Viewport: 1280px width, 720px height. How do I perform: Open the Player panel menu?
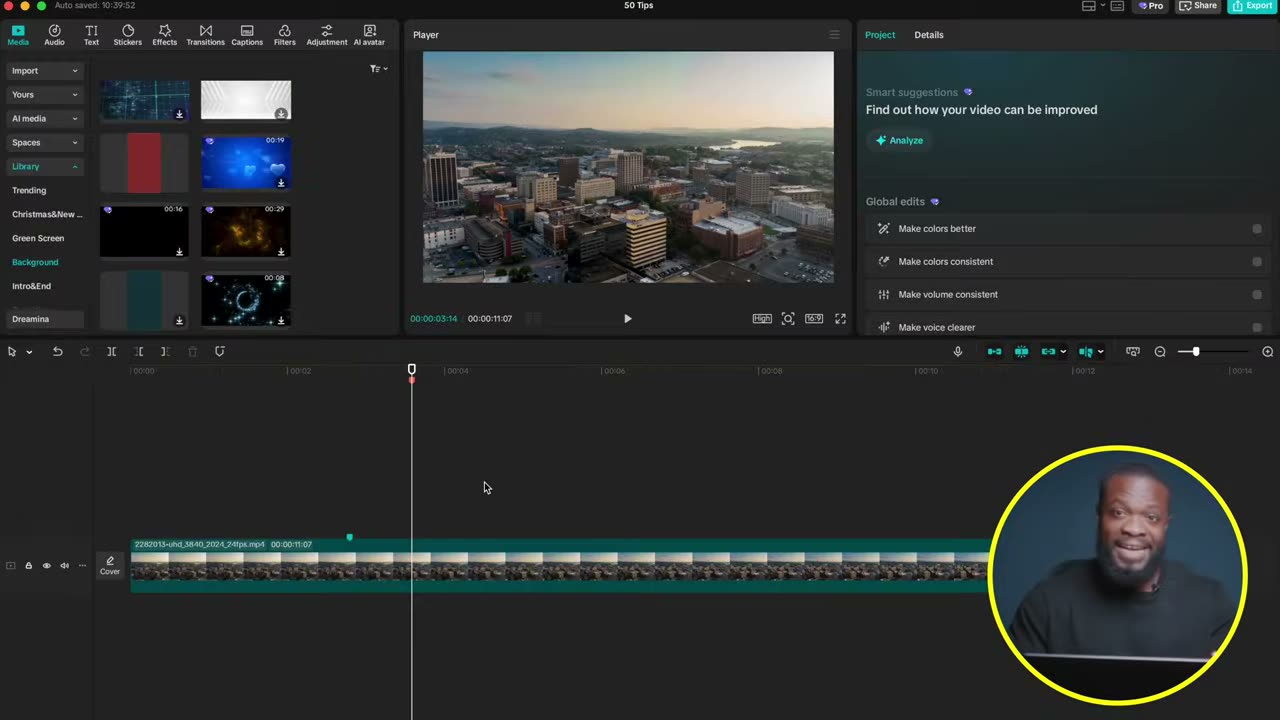[834, 35]
